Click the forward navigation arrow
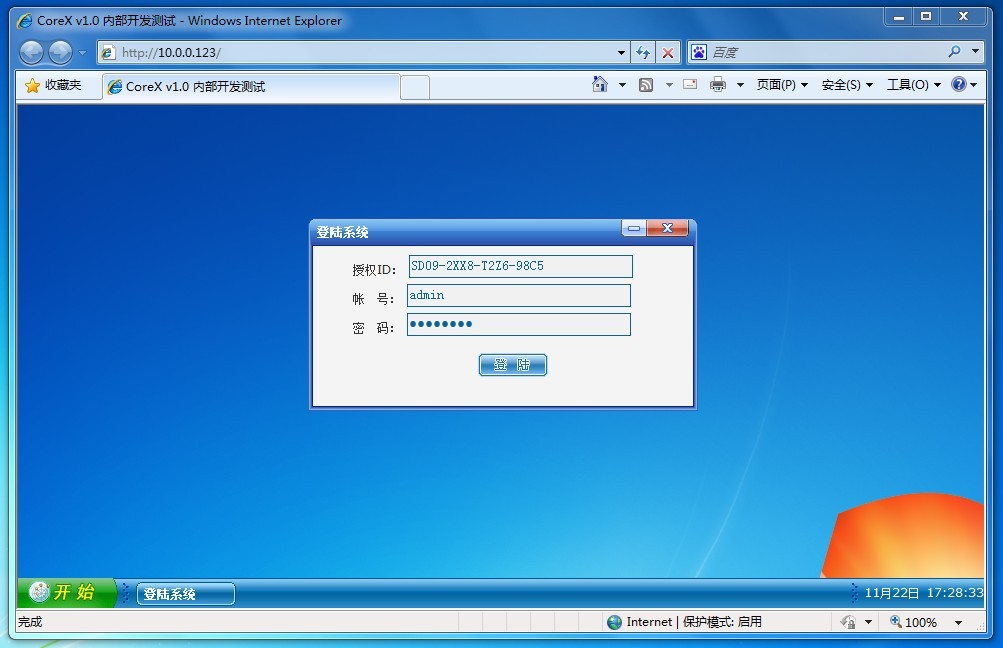Screen dimensions: 1003x648 coord(60,53)
